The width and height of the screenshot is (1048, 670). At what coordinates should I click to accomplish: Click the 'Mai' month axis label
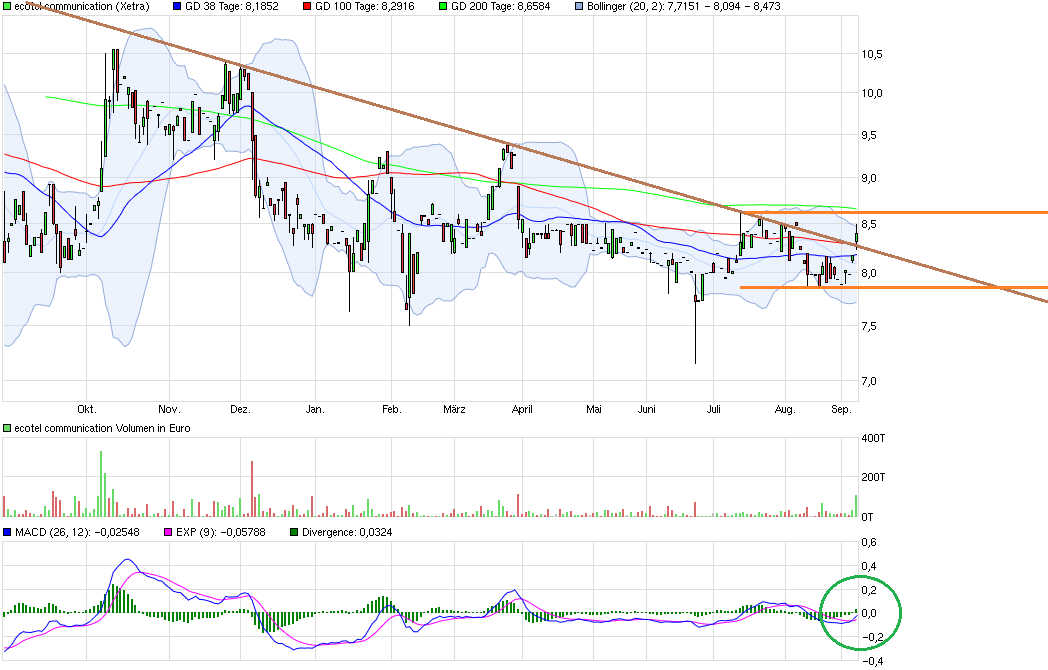[594, 409]
